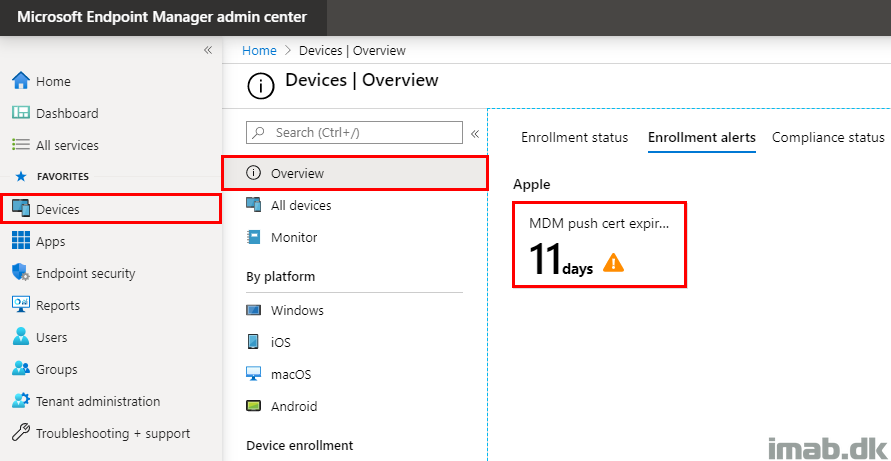891x461 pixels.
Task: Open Troubleshooting + support
Action: 111,433
